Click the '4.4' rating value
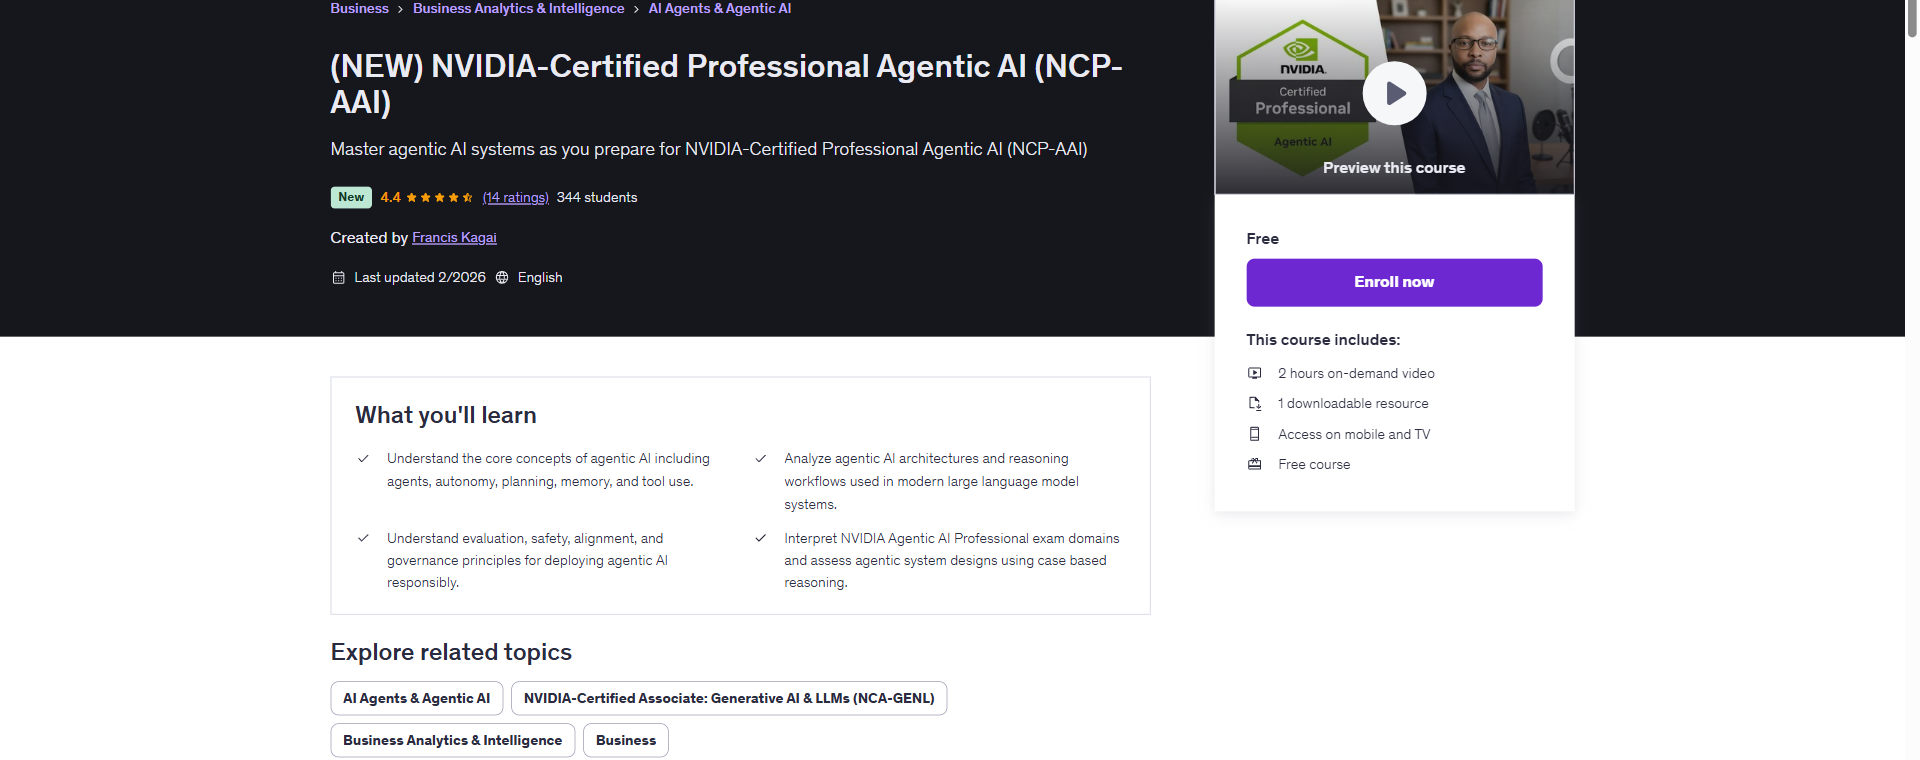The height and width of the screenshot is (760, 1920). pos(390,197)
